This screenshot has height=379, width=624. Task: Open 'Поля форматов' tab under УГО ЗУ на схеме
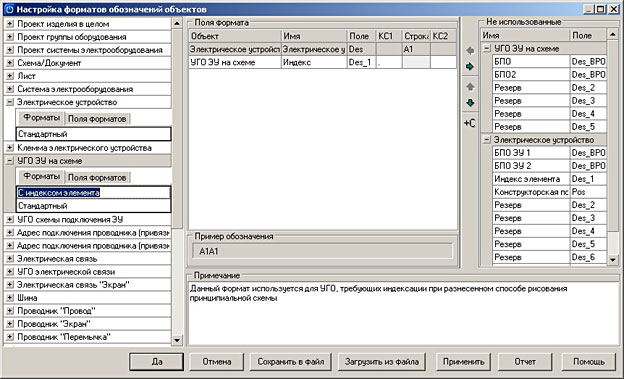click(97, 178)
